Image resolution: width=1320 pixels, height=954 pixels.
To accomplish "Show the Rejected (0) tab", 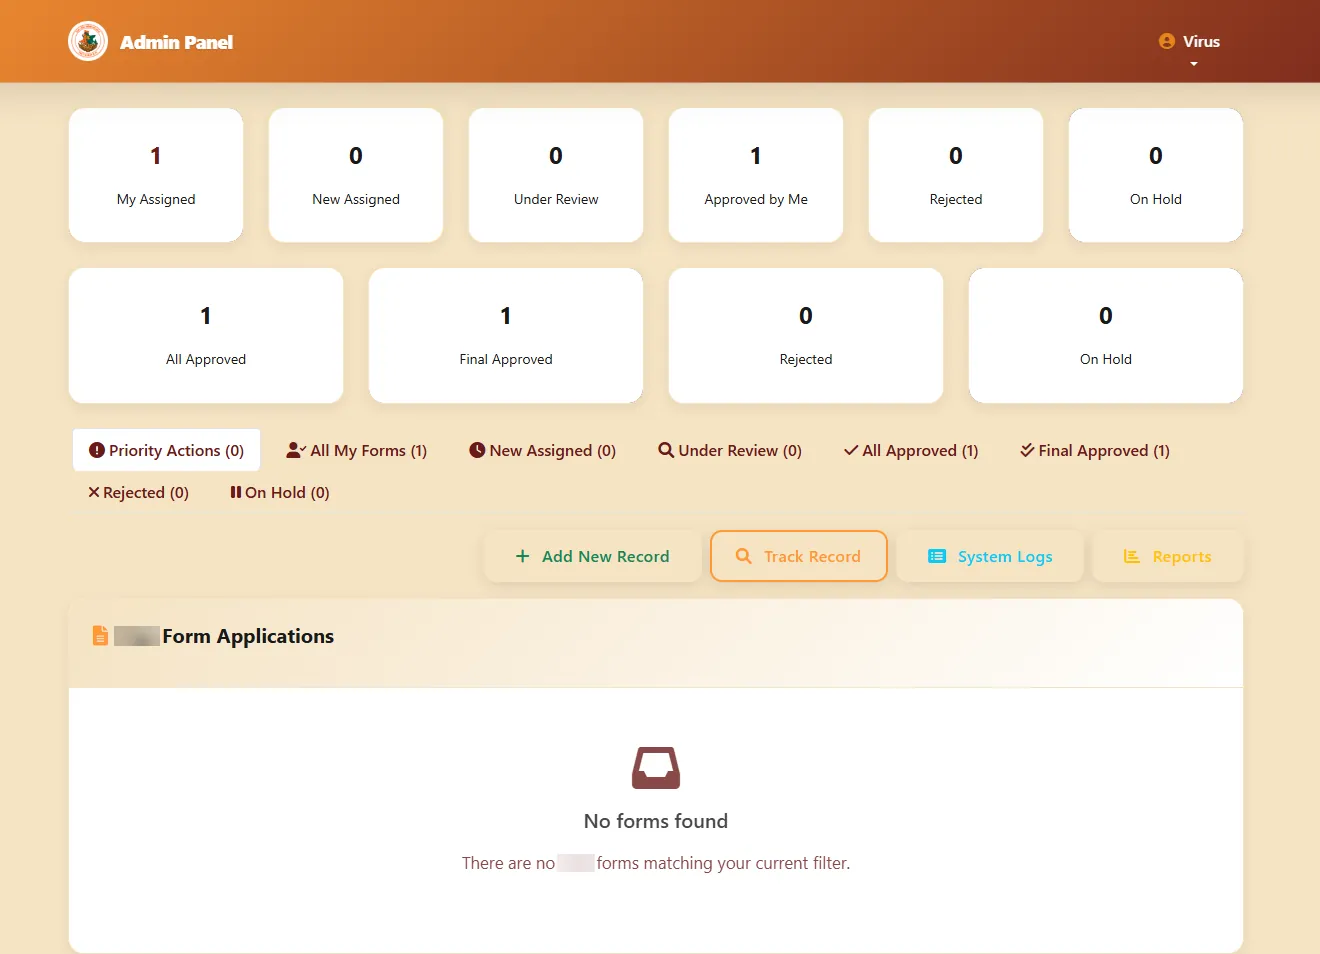I will point(138,492).
